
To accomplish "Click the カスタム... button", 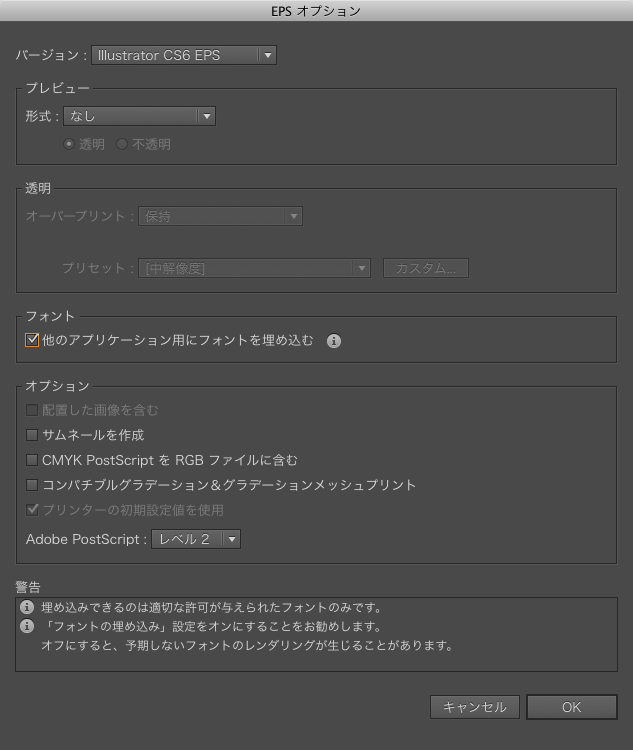I will coord(425,268).
